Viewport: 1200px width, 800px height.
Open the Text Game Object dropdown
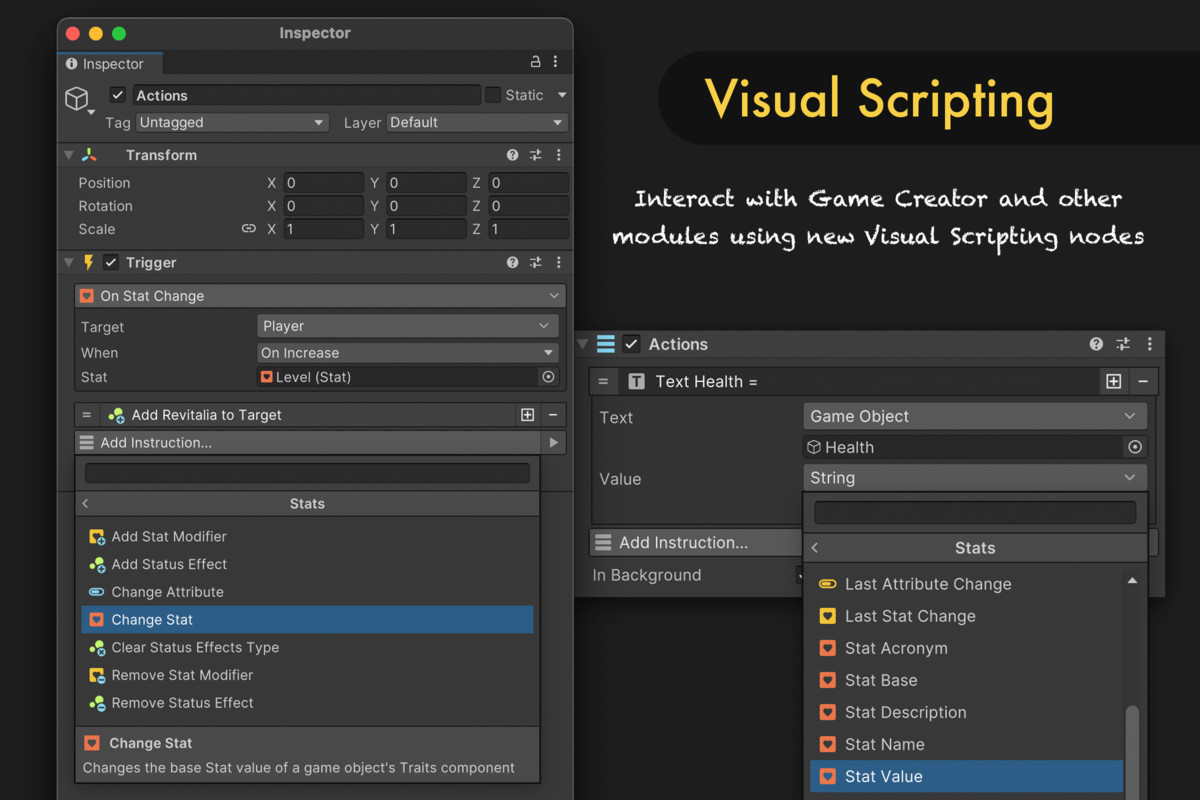point(974,416)
